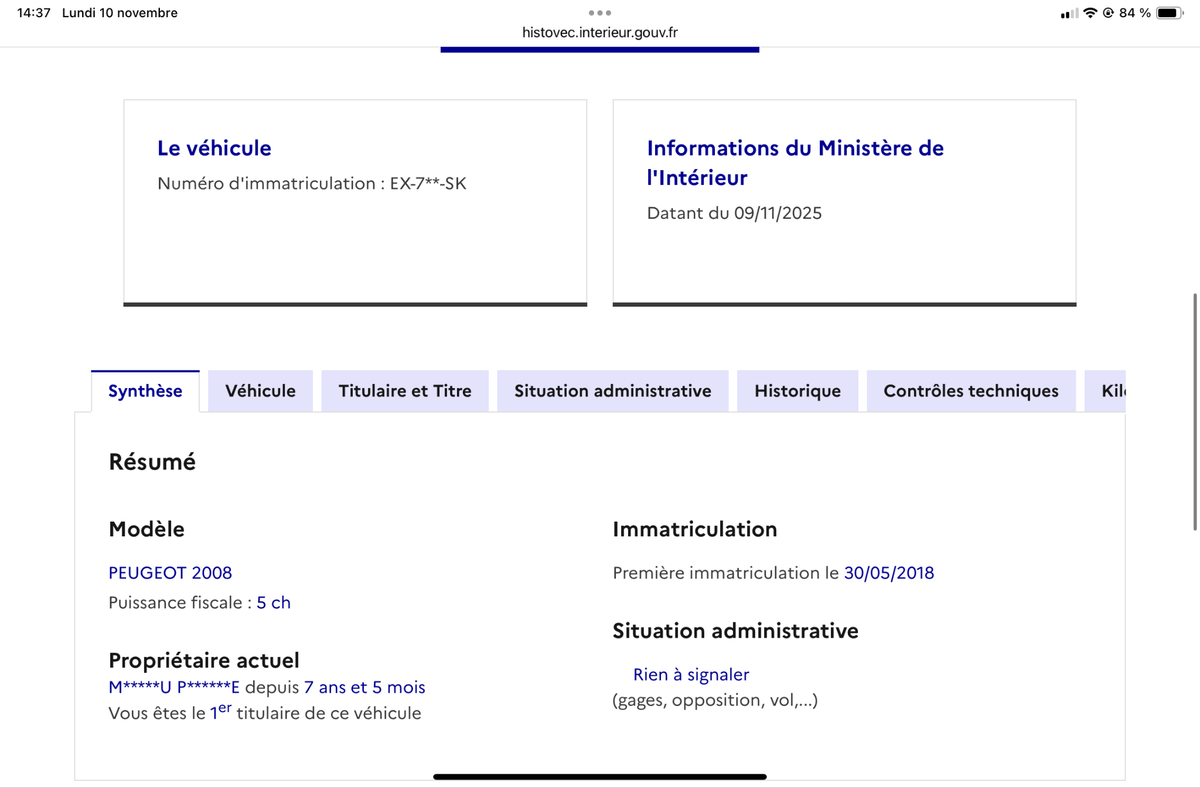The image size is (1200, 788).
Task: Click the 'Résumé' heading
Action: pos(152,462)
